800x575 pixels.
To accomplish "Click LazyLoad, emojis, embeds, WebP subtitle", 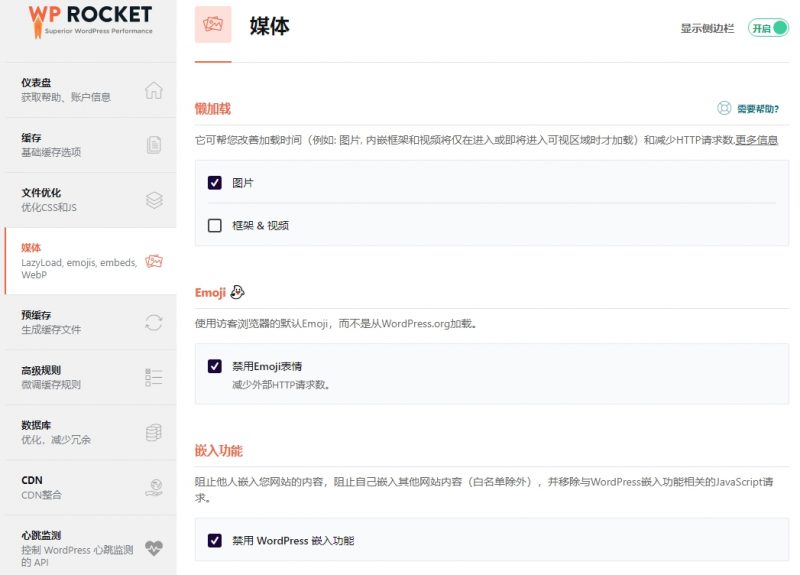I will click(x=79, y=268).
